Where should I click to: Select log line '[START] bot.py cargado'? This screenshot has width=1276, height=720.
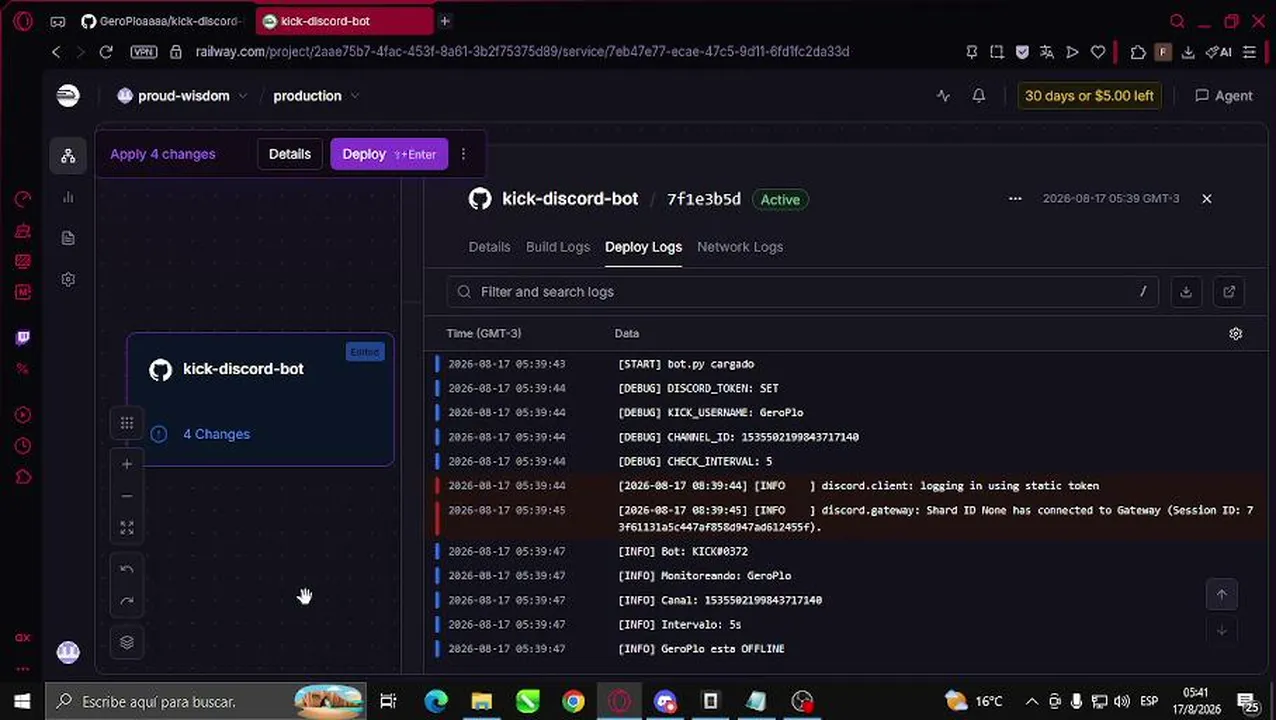tap(845, 364)
